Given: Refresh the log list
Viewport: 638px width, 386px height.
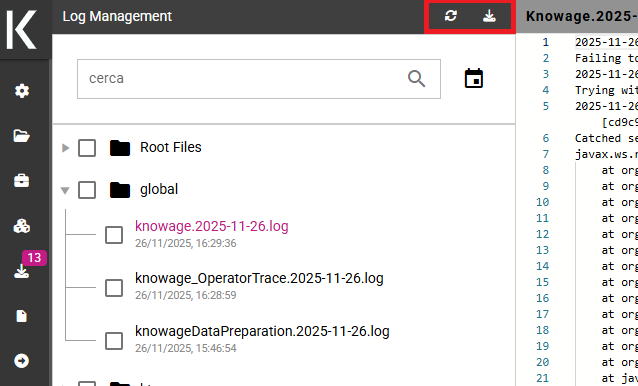Looking at the screenshot, I should pos(451,16).
